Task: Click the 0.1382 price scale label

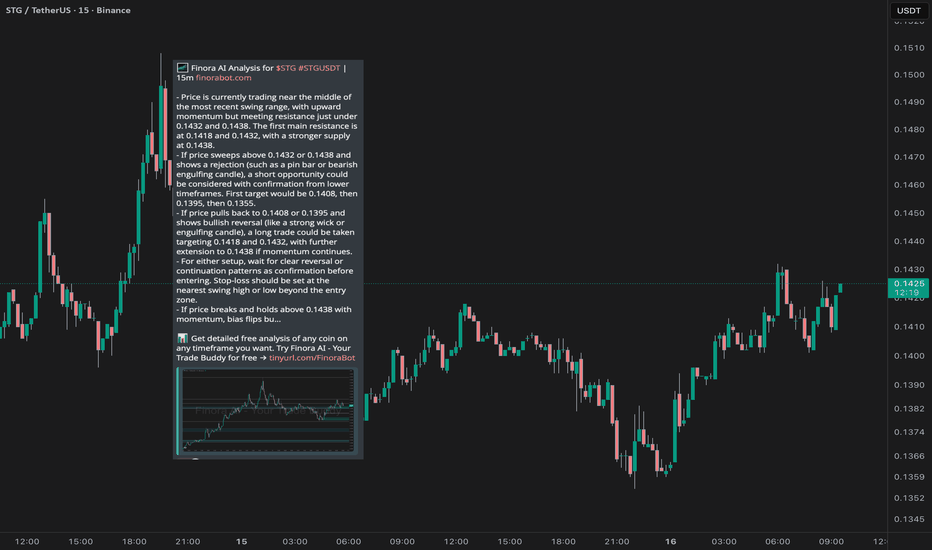Action: coord(908,410)
